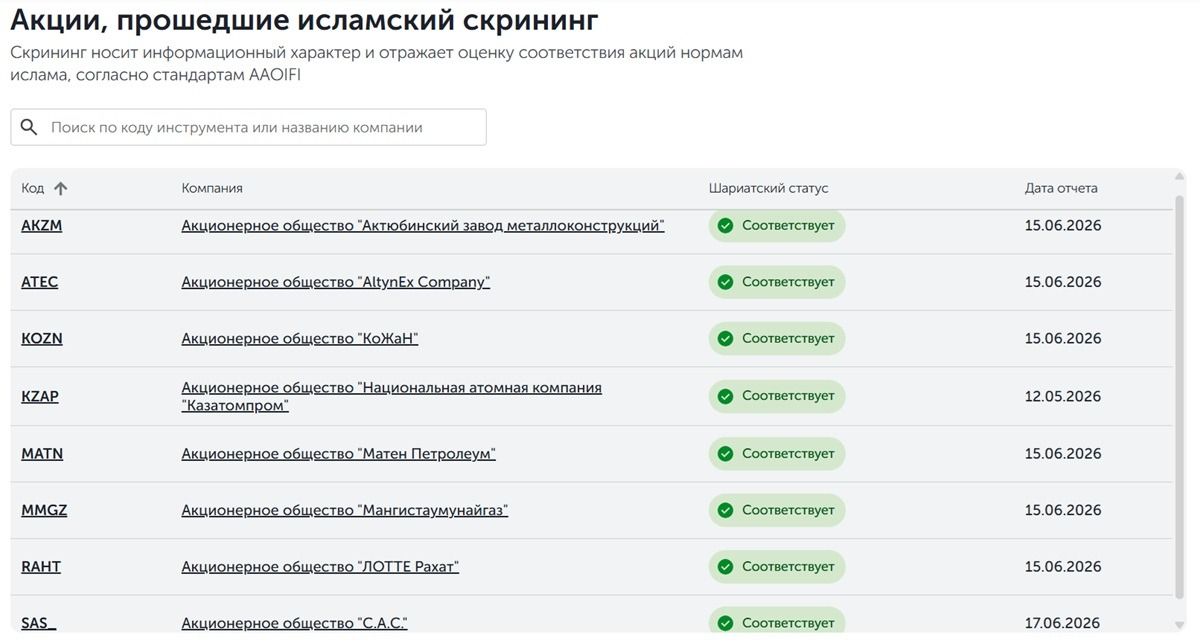Click the Компания column header

pyautogui.click(x=212, y=188)
